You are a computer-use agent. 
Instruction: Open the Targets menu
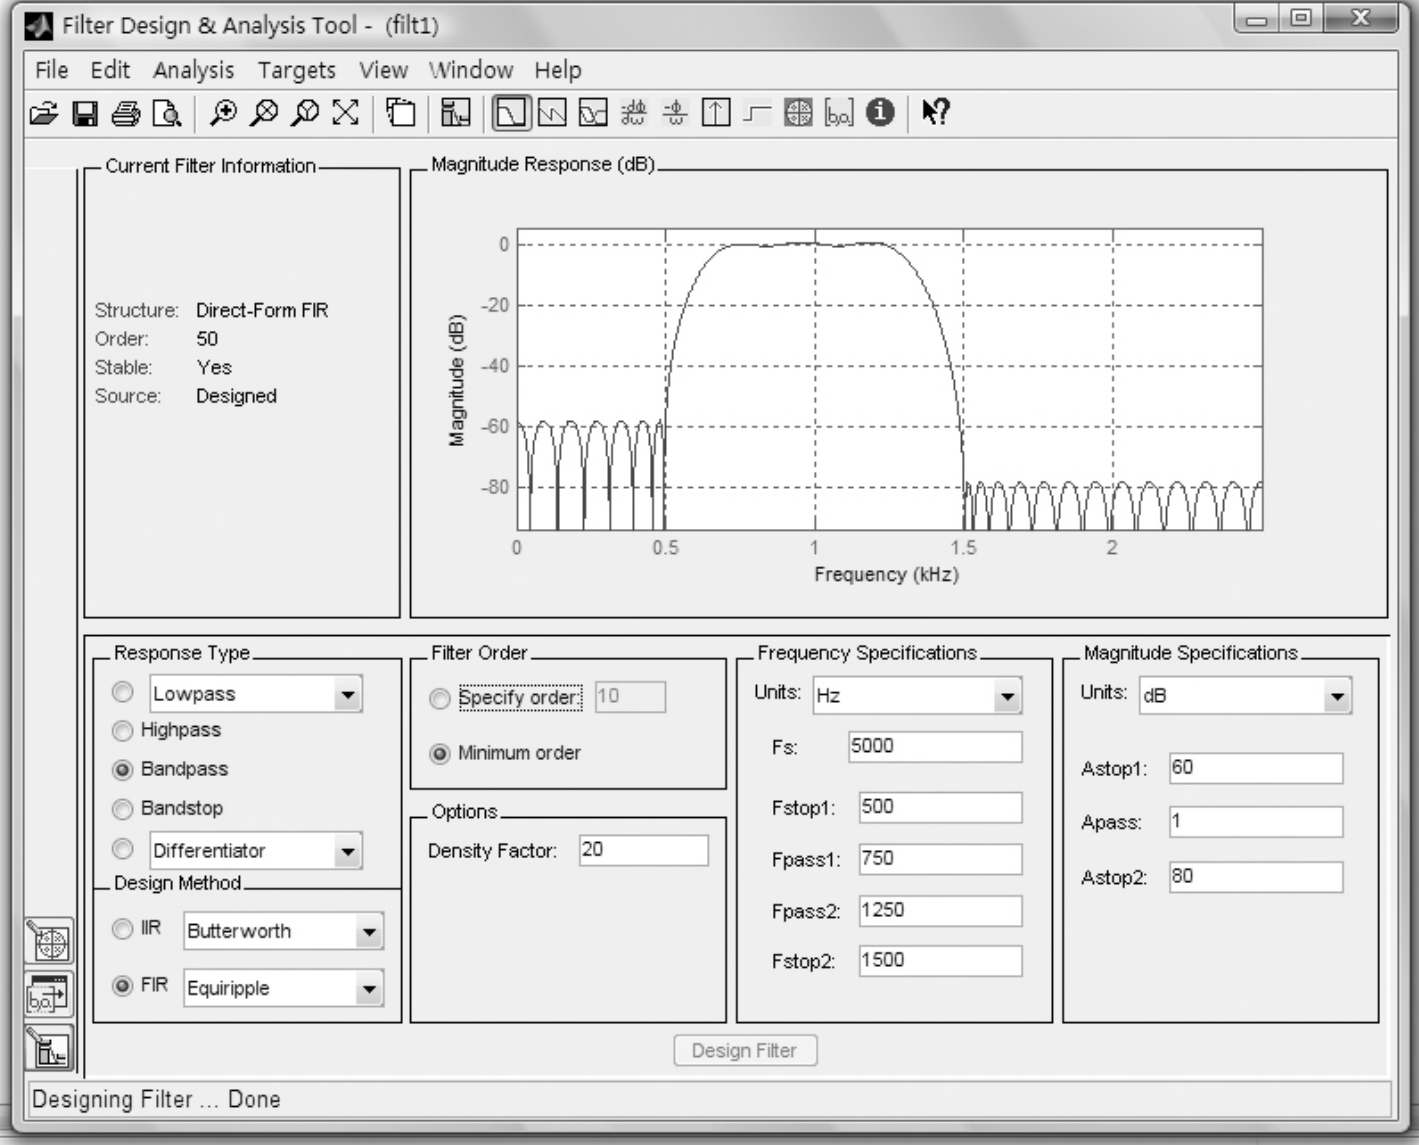pyautogui.click(x=296, y=70)
